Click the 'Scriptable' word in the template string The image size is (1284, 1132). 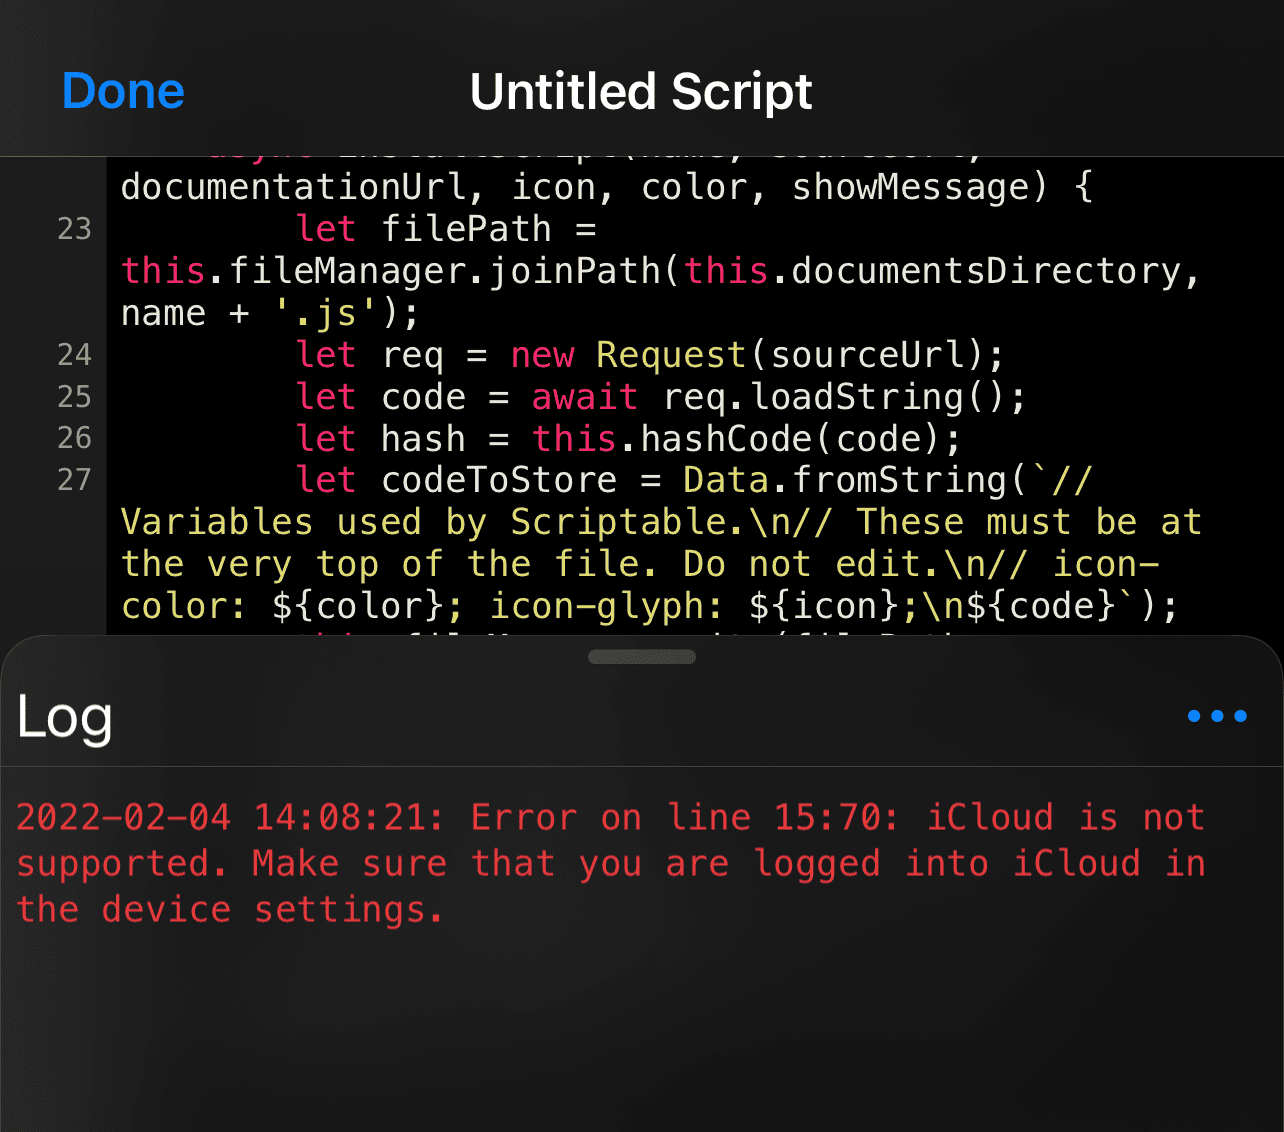coord(619,522)
